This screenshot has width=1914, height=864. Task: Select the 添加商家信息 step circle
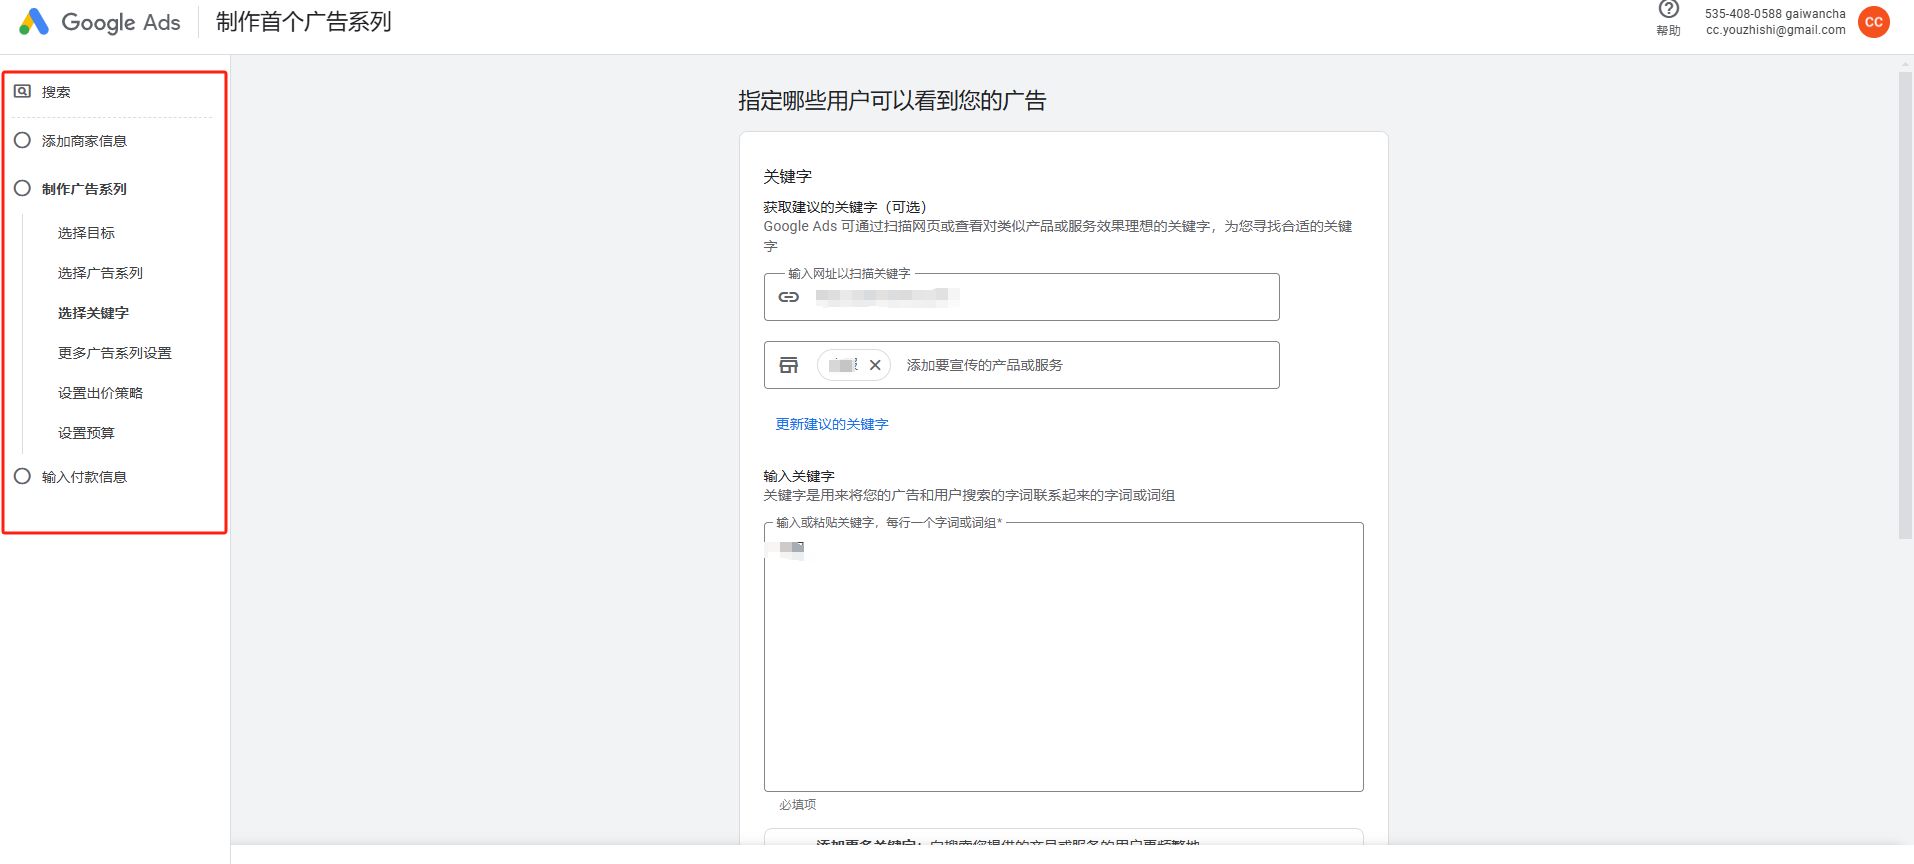[x=22, y=140]
